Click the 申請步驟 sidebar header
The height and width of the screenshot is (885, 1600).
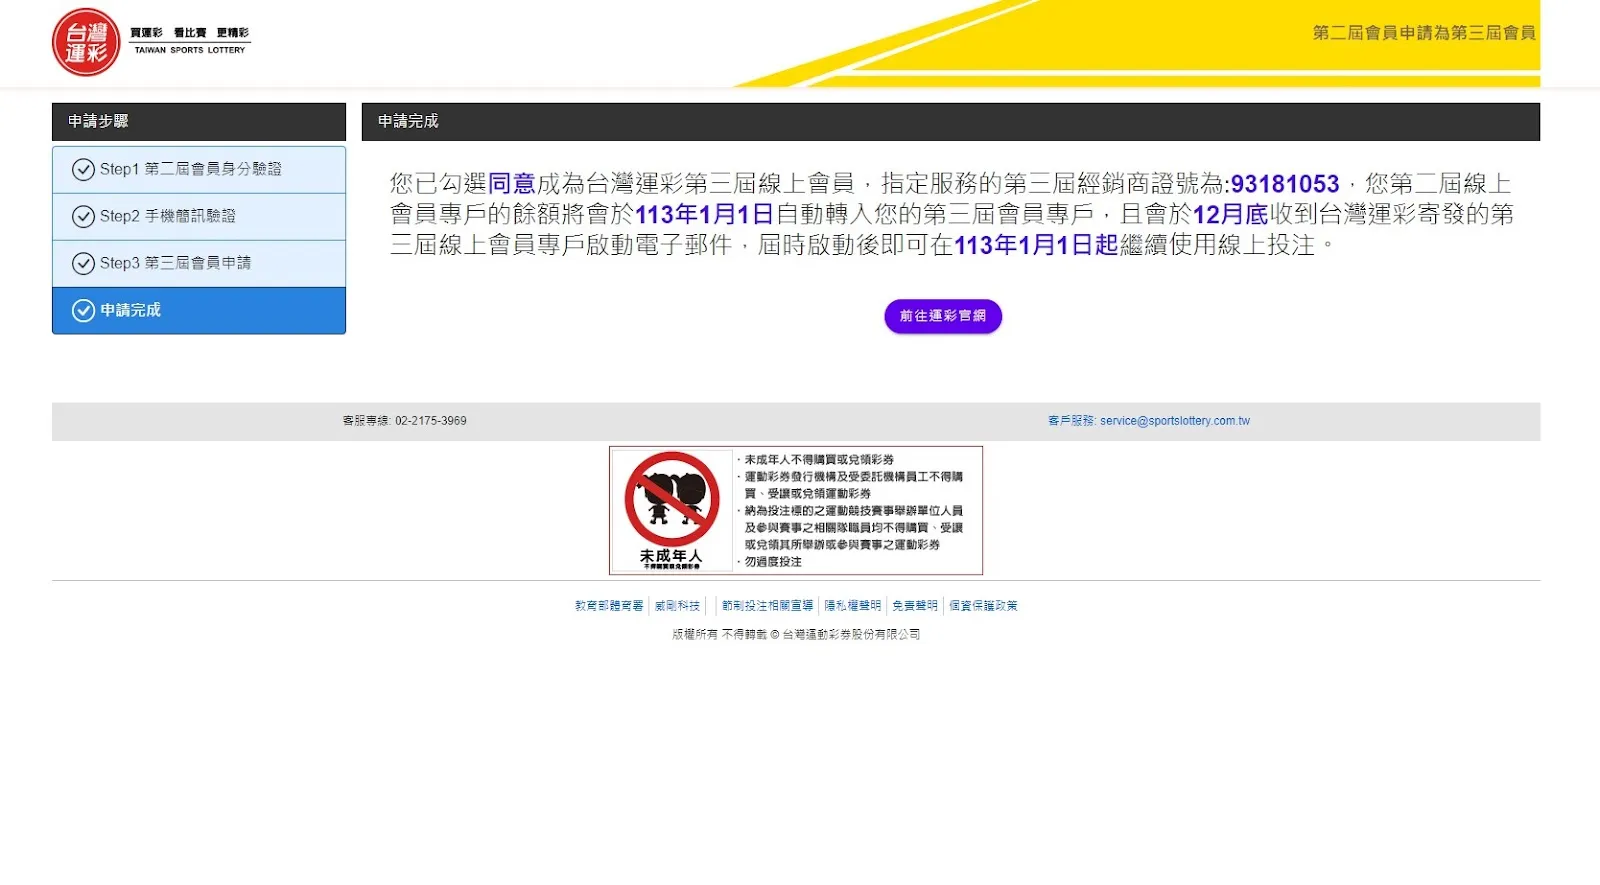coord(199,122)
